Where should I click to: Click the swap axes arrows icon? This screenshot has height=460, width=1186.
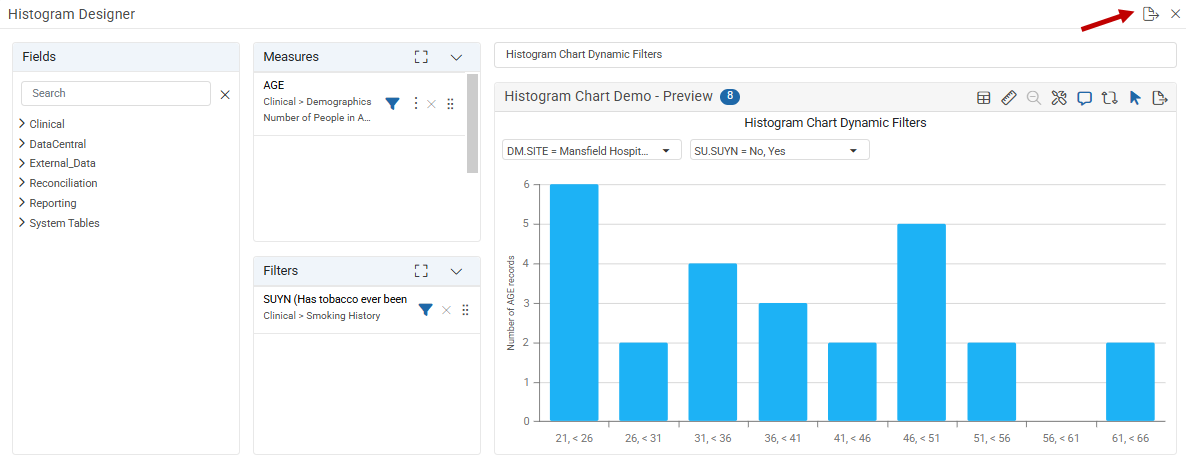(1110, 98)
